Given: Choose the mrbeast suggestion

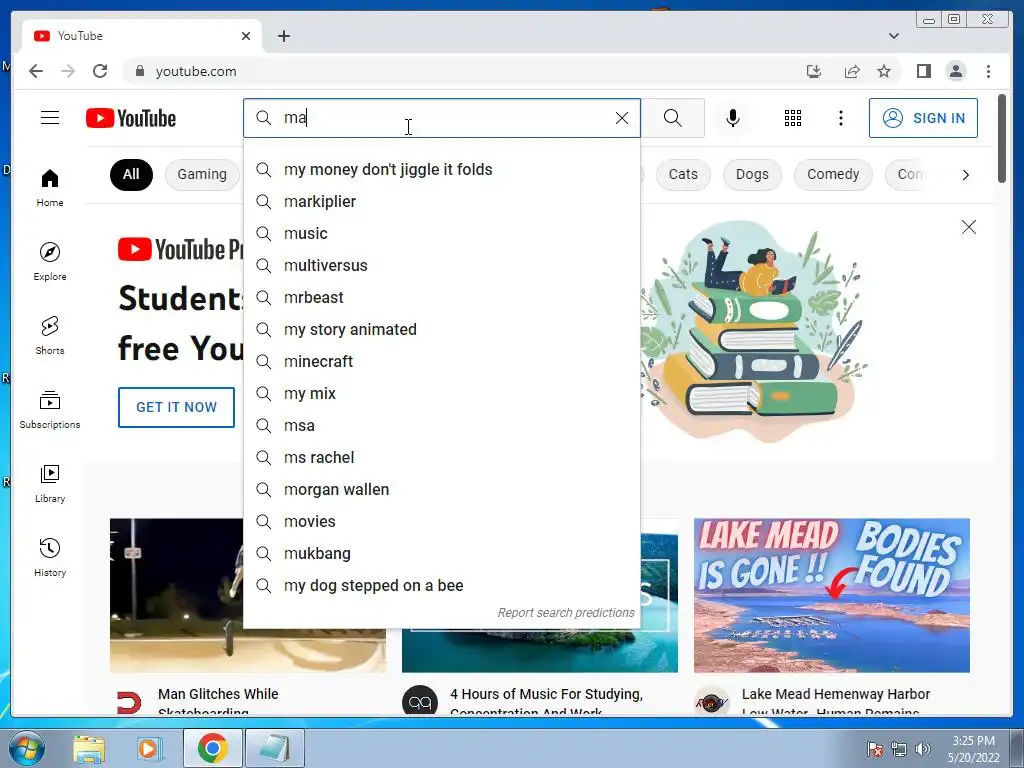Looking at the screenshot, I should coord(441,298).
